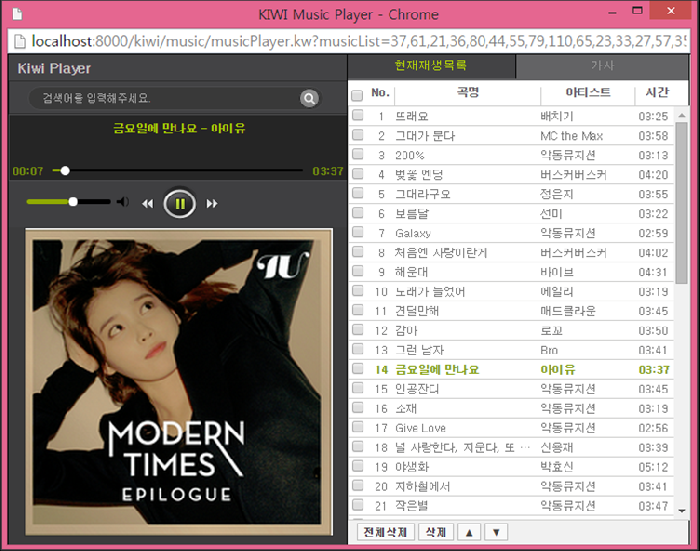700x551 pixels.
Task: Select checkbox for track 17 Give Love
Action: 357,427
